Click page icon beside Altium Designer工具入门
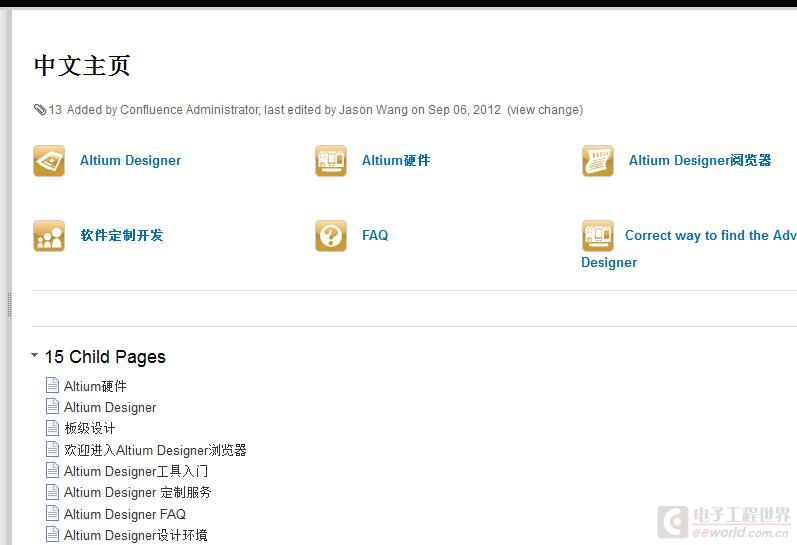 click(x=52, y=471)
